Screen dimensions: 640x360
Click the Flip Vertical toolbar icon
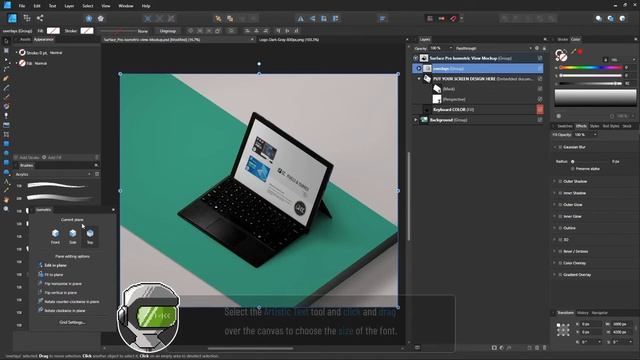pyautogui.click(x=312, y=18)
